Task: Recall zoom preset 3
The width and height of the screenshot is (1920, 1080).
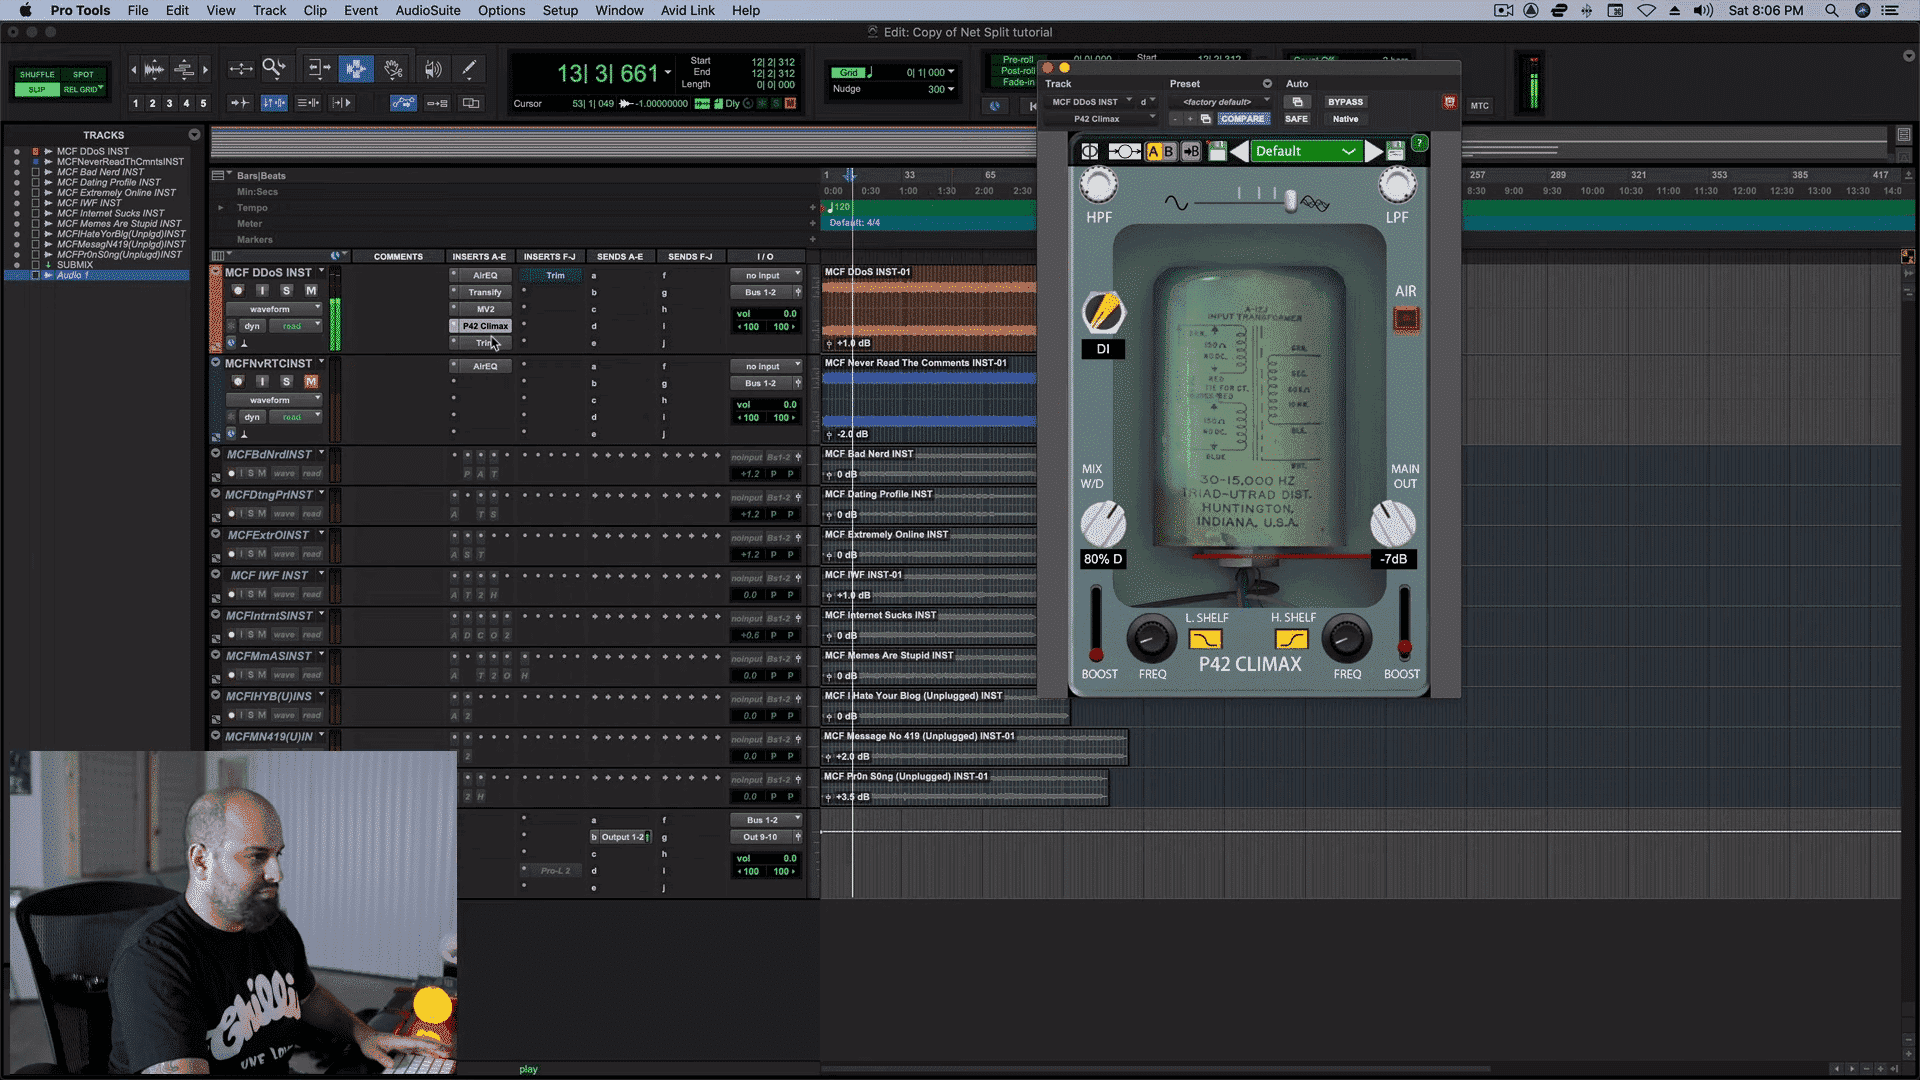Action: coord(169,103)
